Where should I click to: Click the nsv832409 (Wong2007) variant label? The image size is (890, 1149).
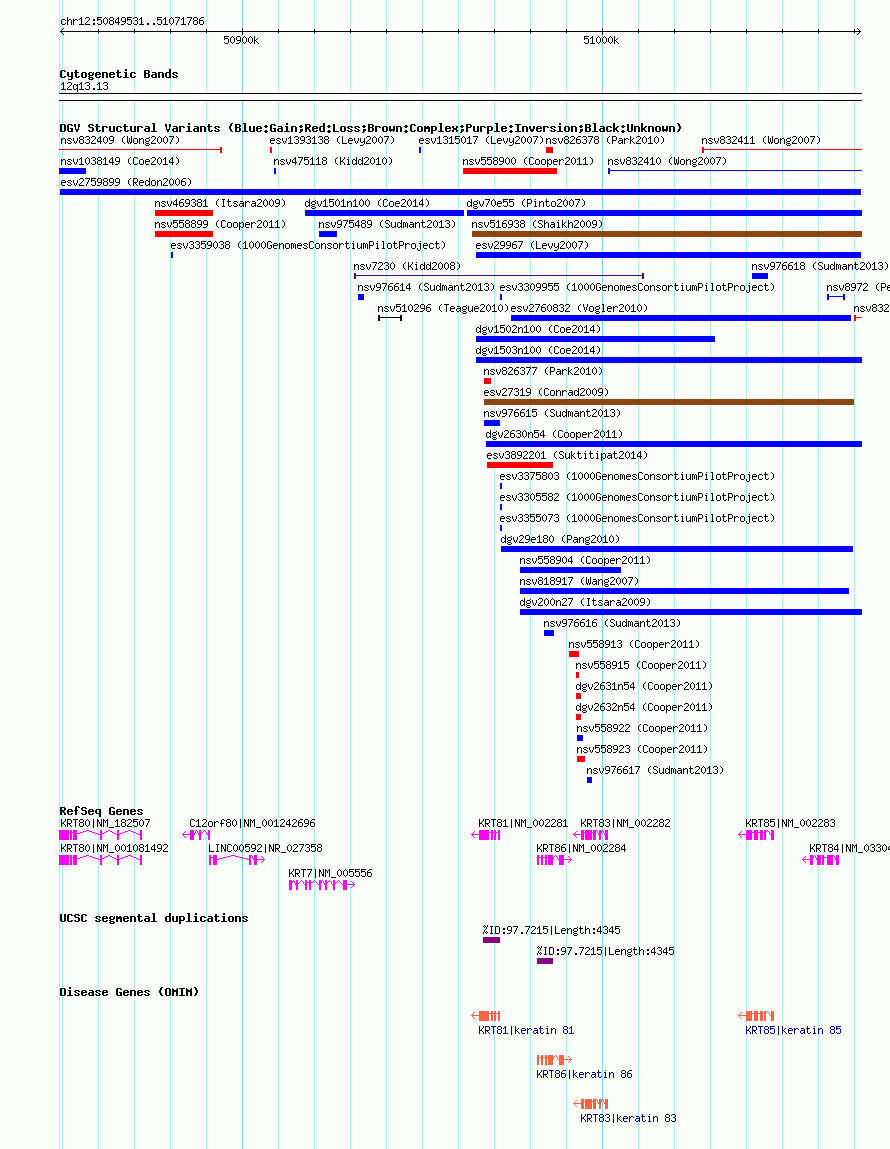tap(119, 141)
